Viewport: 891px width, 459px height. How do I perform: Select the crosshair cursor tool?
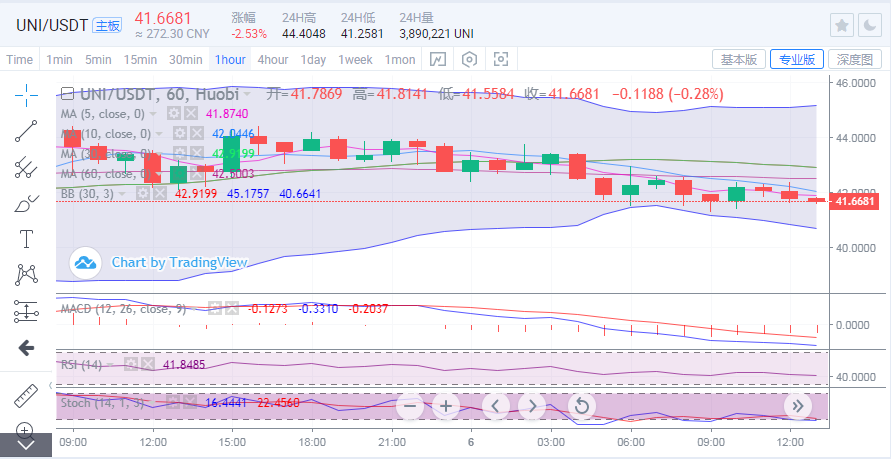point(26,95)
